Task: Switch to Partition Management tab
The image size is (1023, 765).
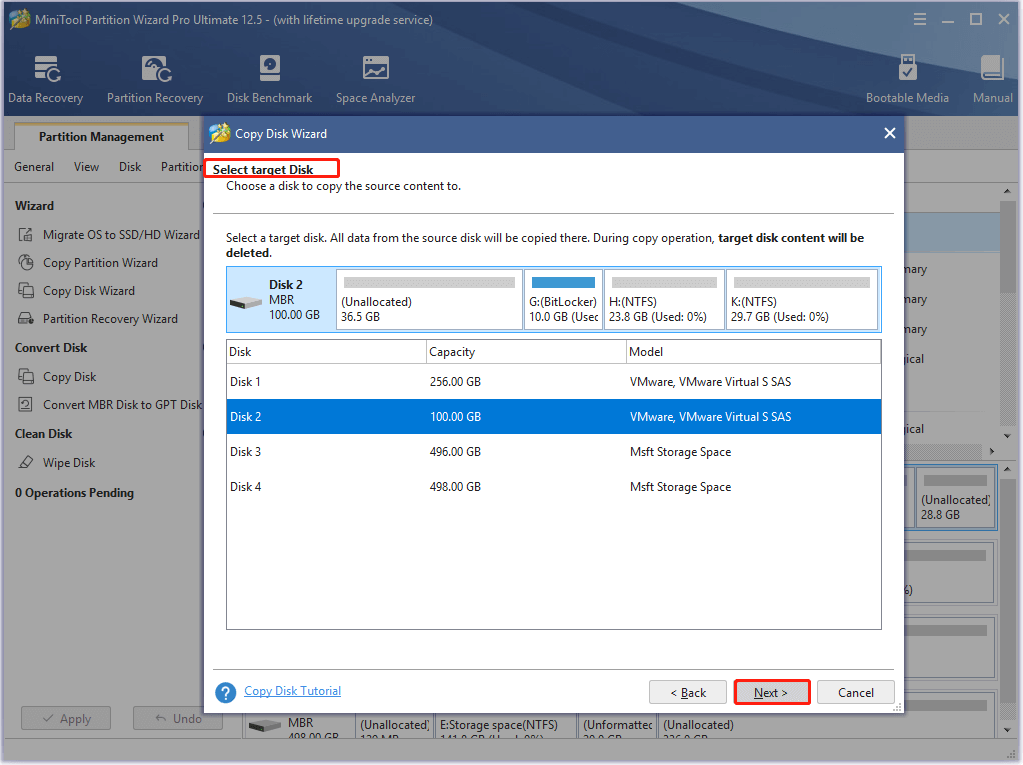Action: (x=101, y=137)
